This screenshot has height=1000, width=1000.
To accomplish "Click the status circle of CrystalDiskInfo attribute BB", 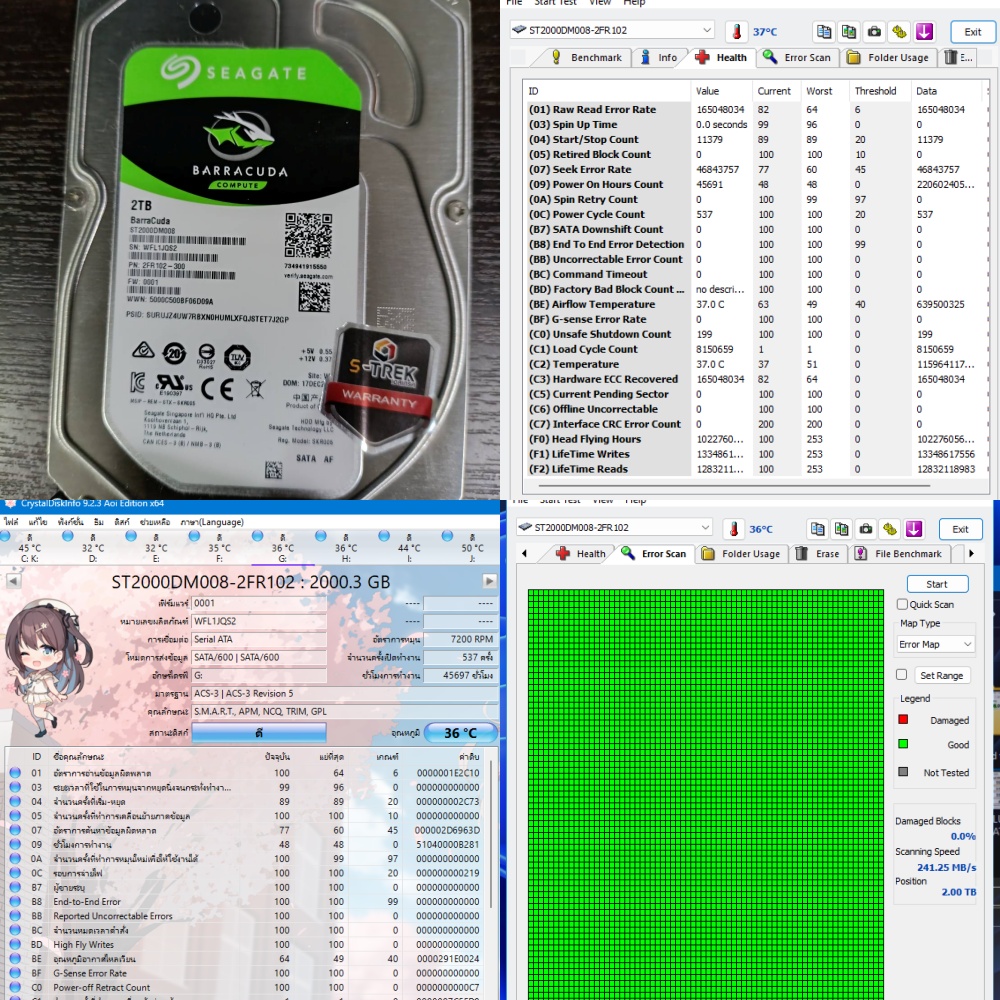I will (x=15, y=916).
